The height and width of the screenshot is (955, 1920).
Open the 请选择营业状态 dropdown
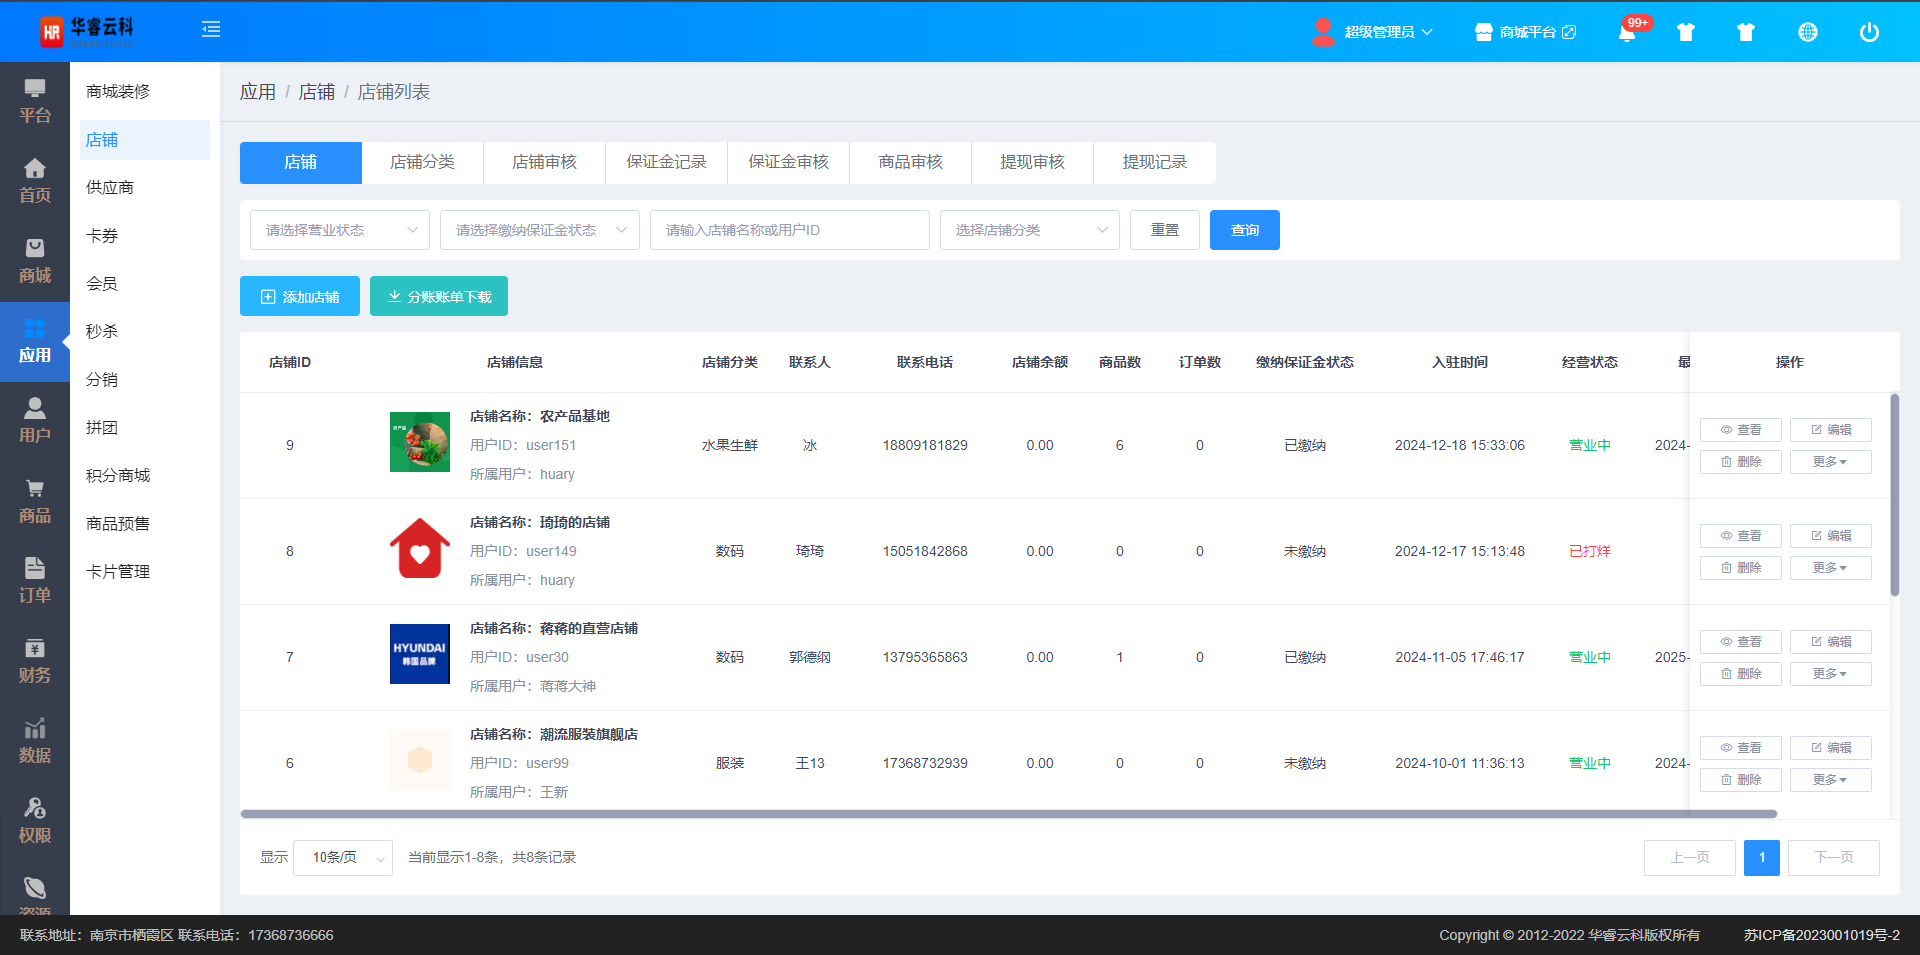click(x=340, y=230)
